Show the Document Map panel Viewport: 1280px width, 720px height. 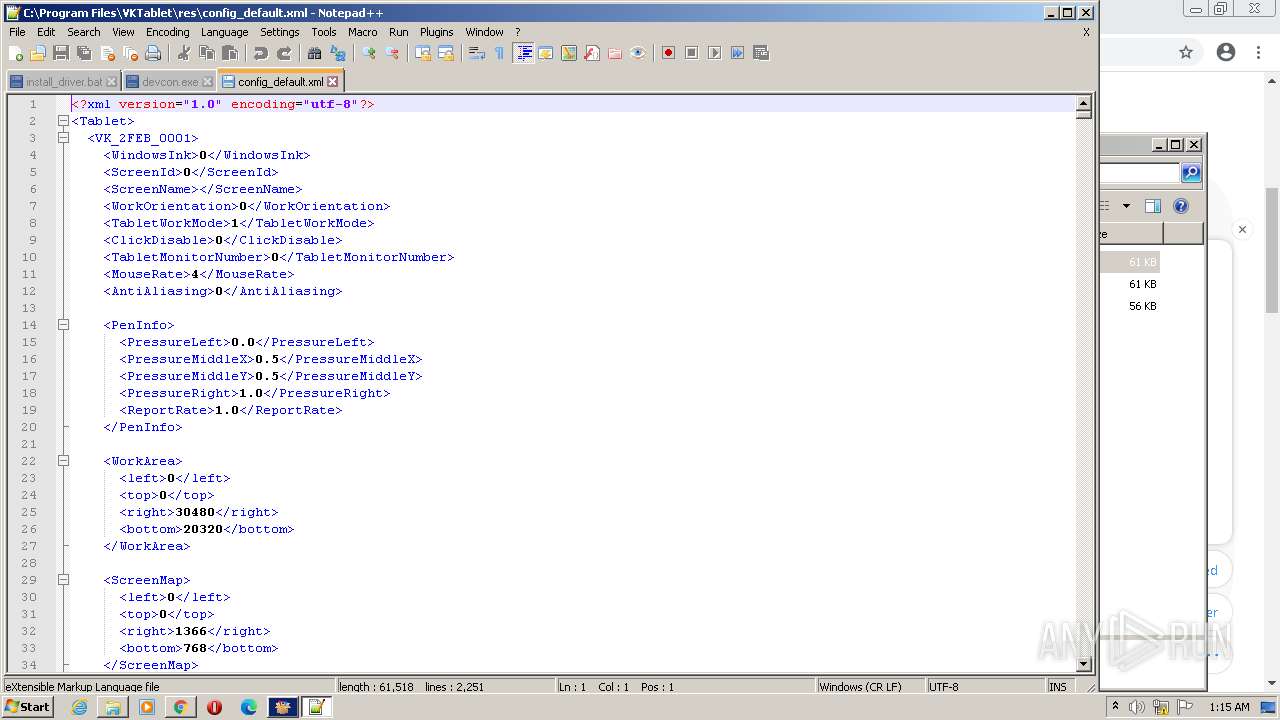pos(569,53)
